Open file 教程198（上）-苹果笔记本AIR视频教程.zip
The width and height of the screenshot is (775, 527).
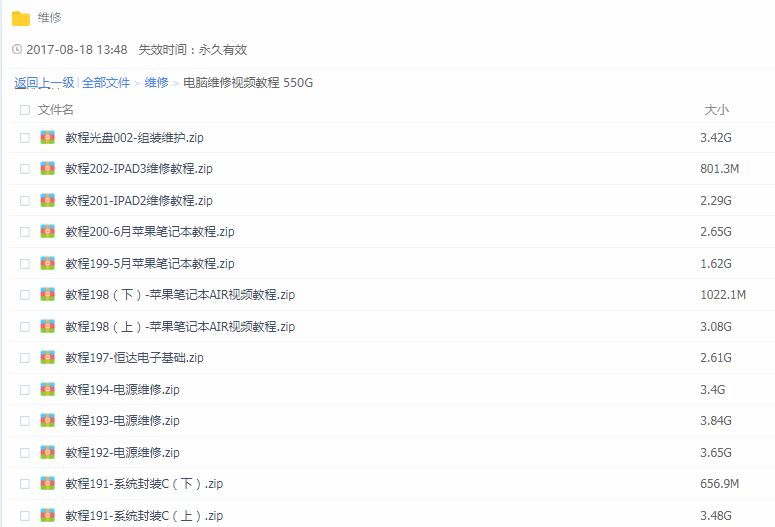coord(180,326)
